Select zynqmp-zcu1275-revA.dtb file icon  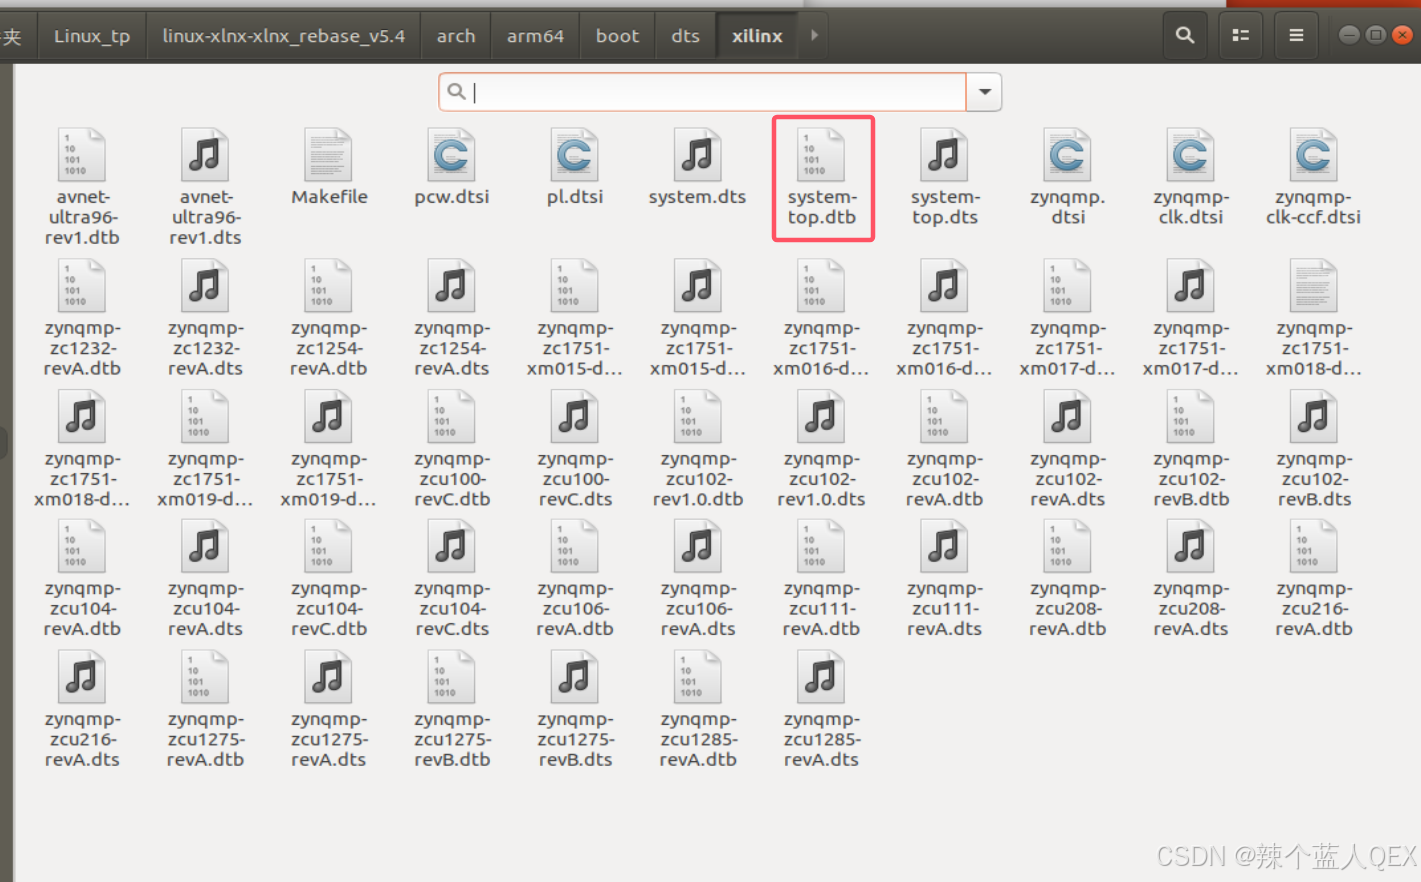205,677
